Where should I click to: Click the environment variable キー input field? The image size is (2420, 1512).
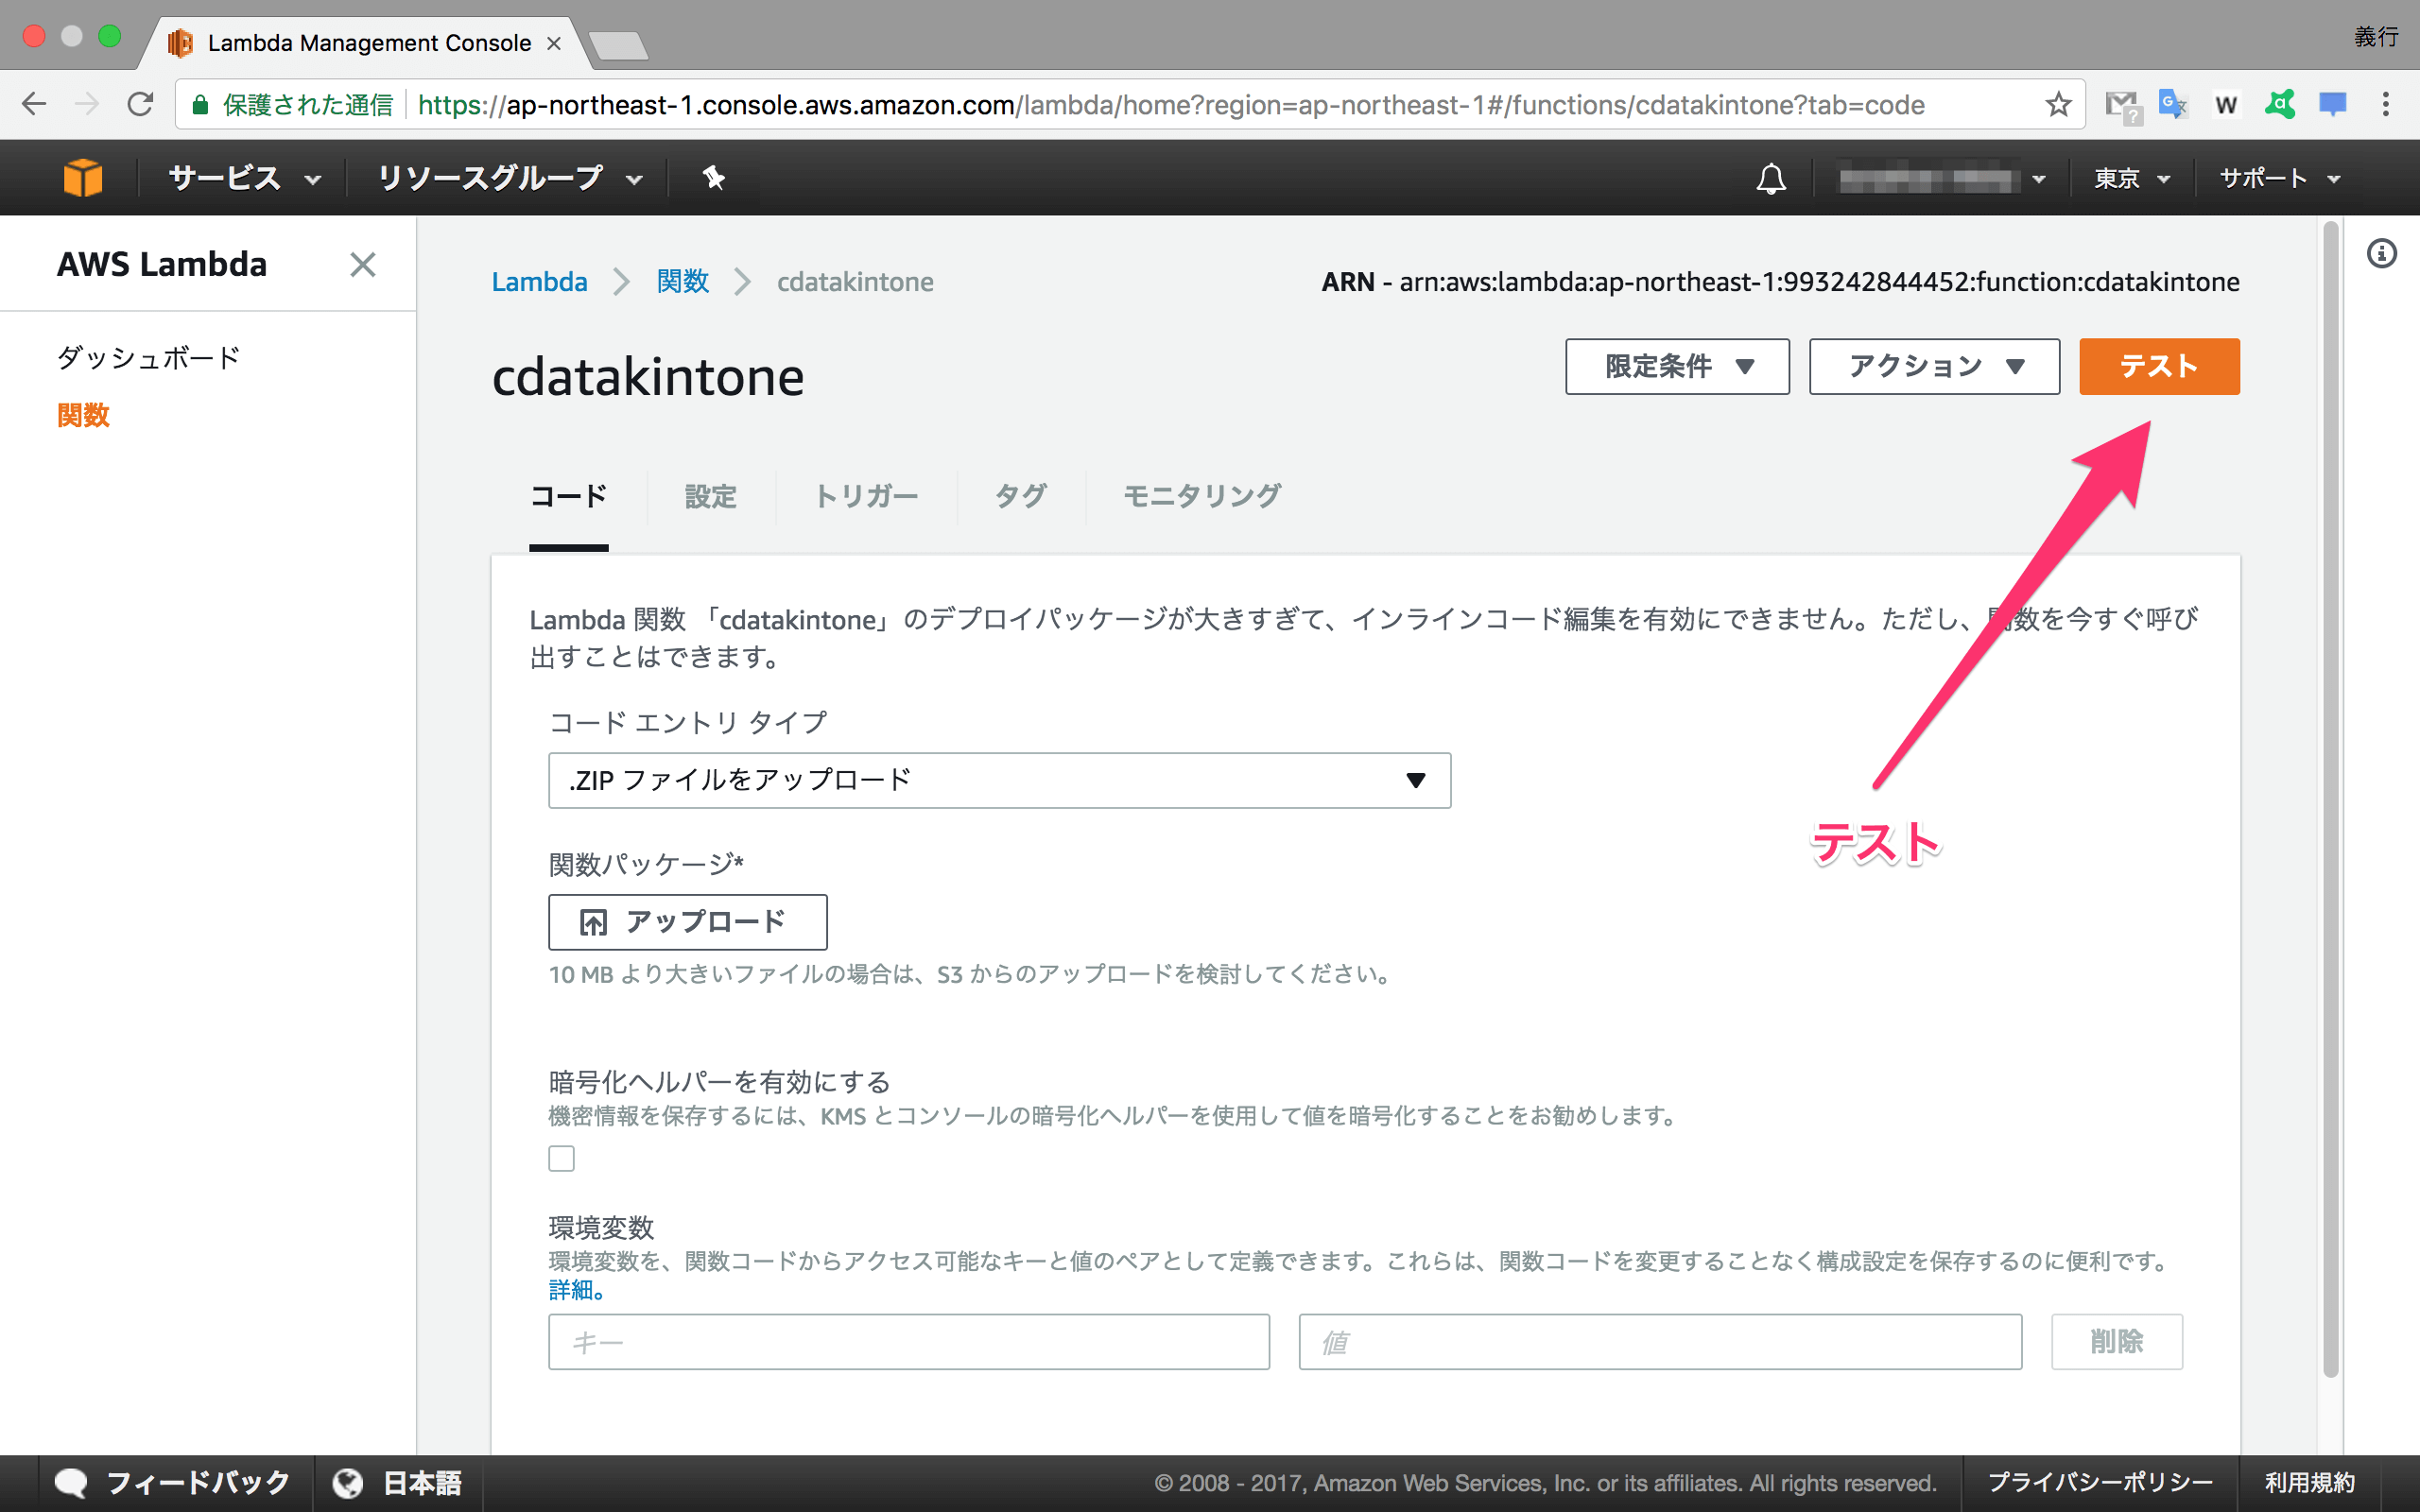(908, 1341)
